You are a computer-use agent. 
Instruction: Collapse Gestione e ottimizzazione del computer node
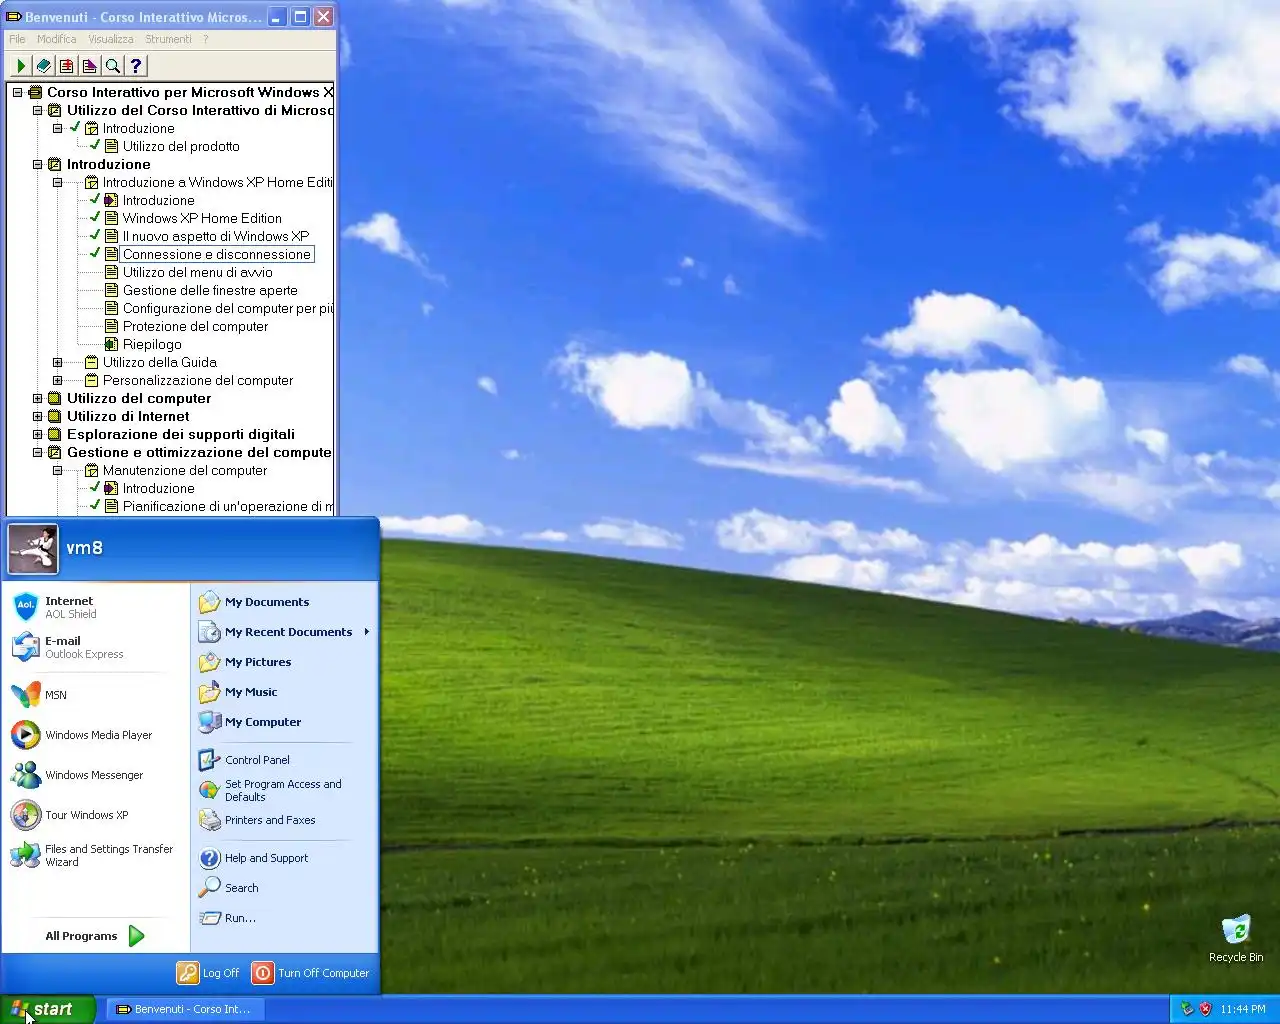[37, 452]
